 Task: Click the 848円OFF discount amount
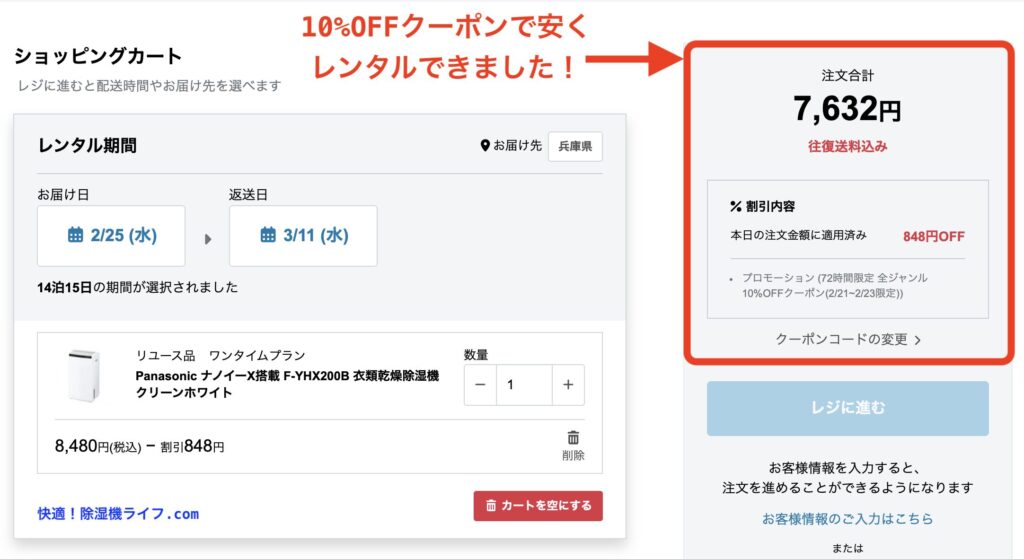tap(933, 236)
